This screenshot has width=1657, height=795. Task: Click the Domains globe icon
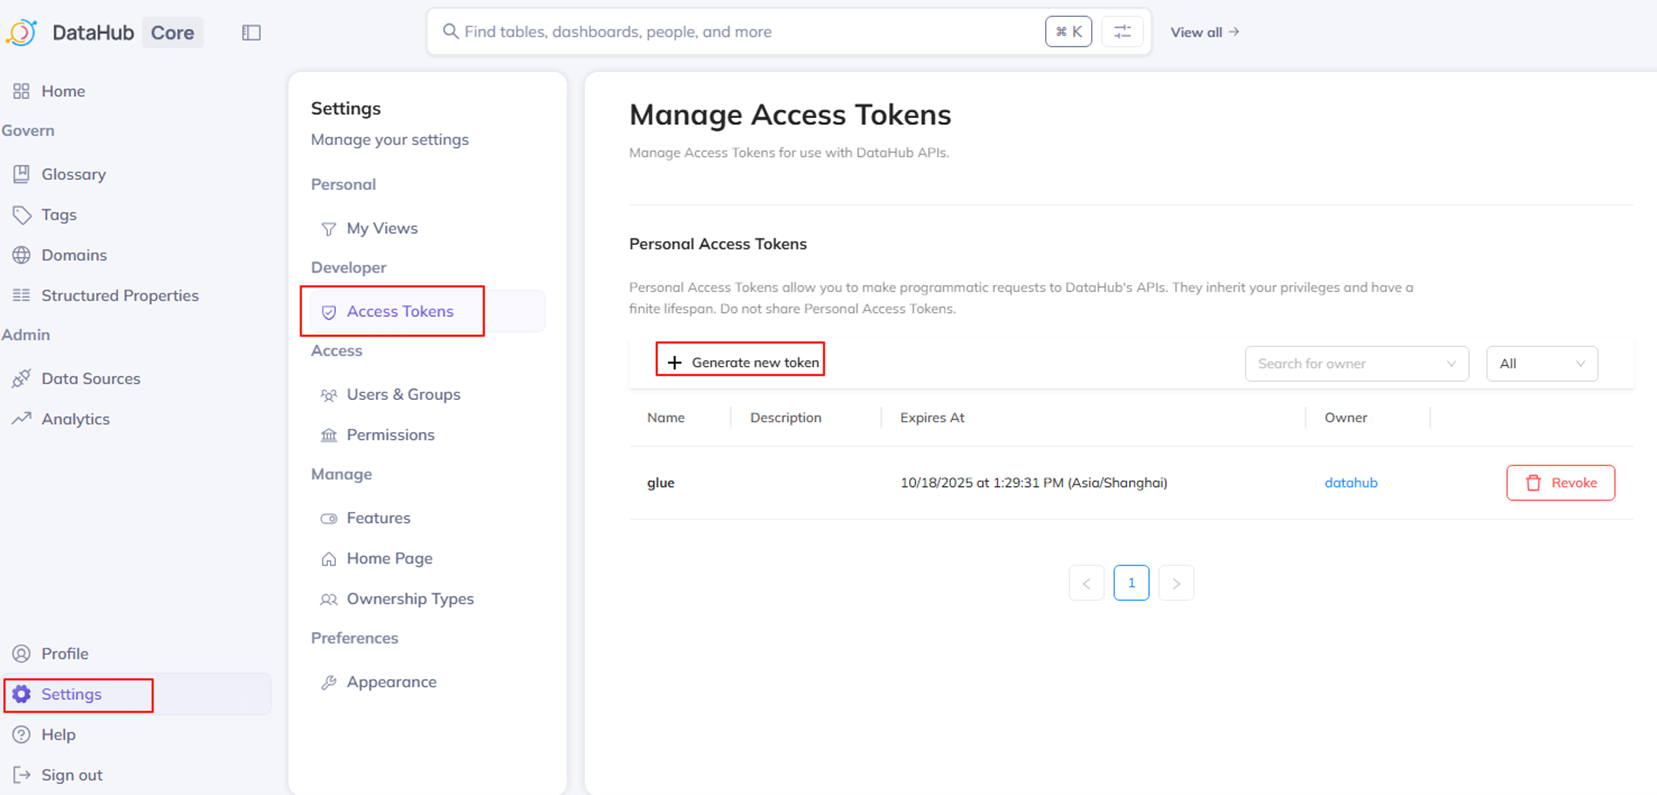point(21,255)
